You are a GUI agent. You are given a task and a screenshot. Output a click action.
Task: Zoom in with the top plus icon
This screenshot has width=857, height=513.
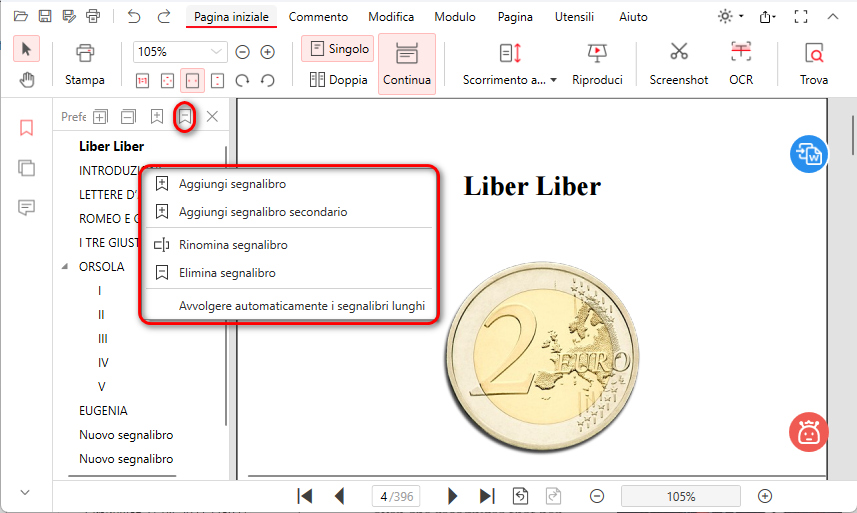click(x=267, y=52)
